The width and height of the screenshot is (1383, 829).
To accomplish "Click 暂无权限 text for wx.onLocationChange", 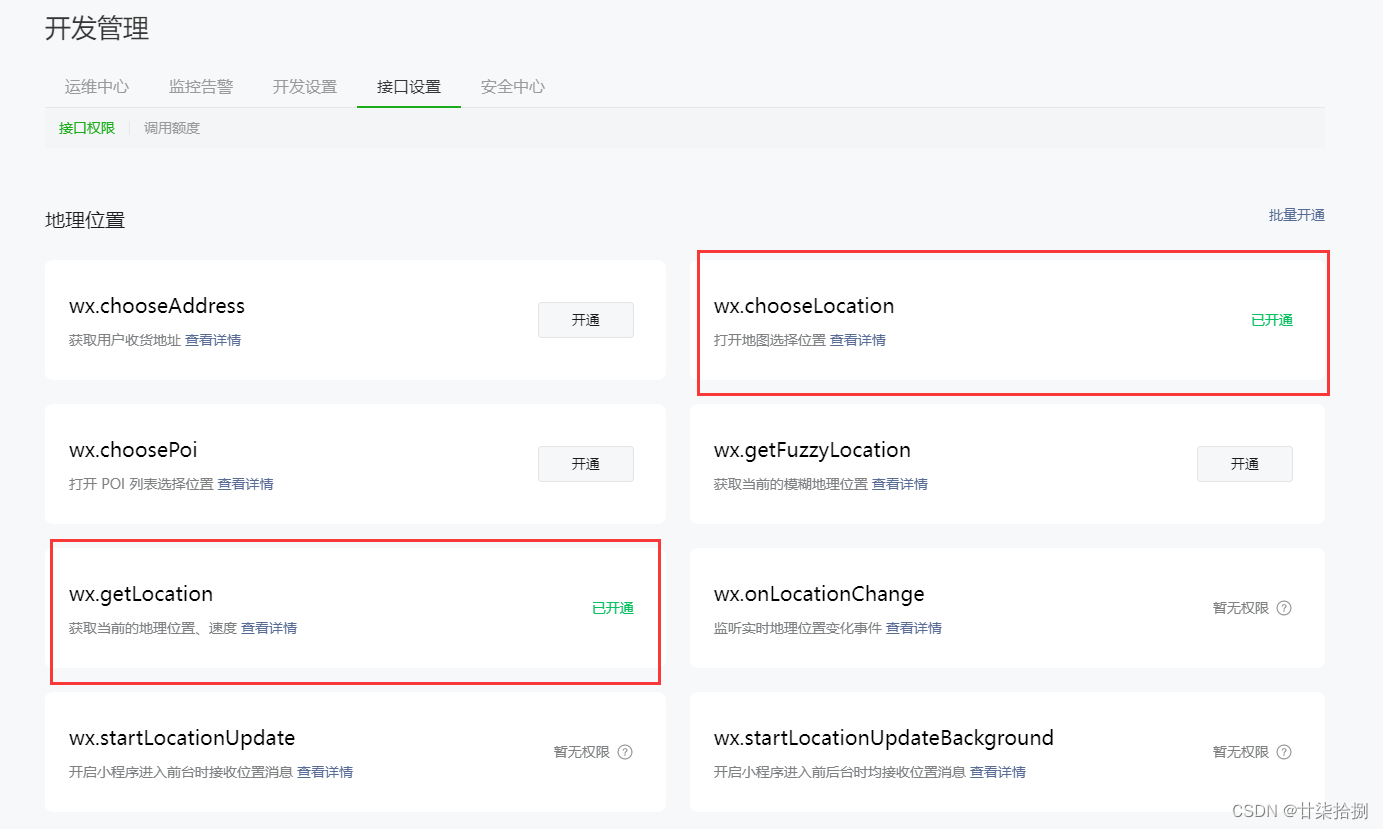I will tap(1241, 608).
